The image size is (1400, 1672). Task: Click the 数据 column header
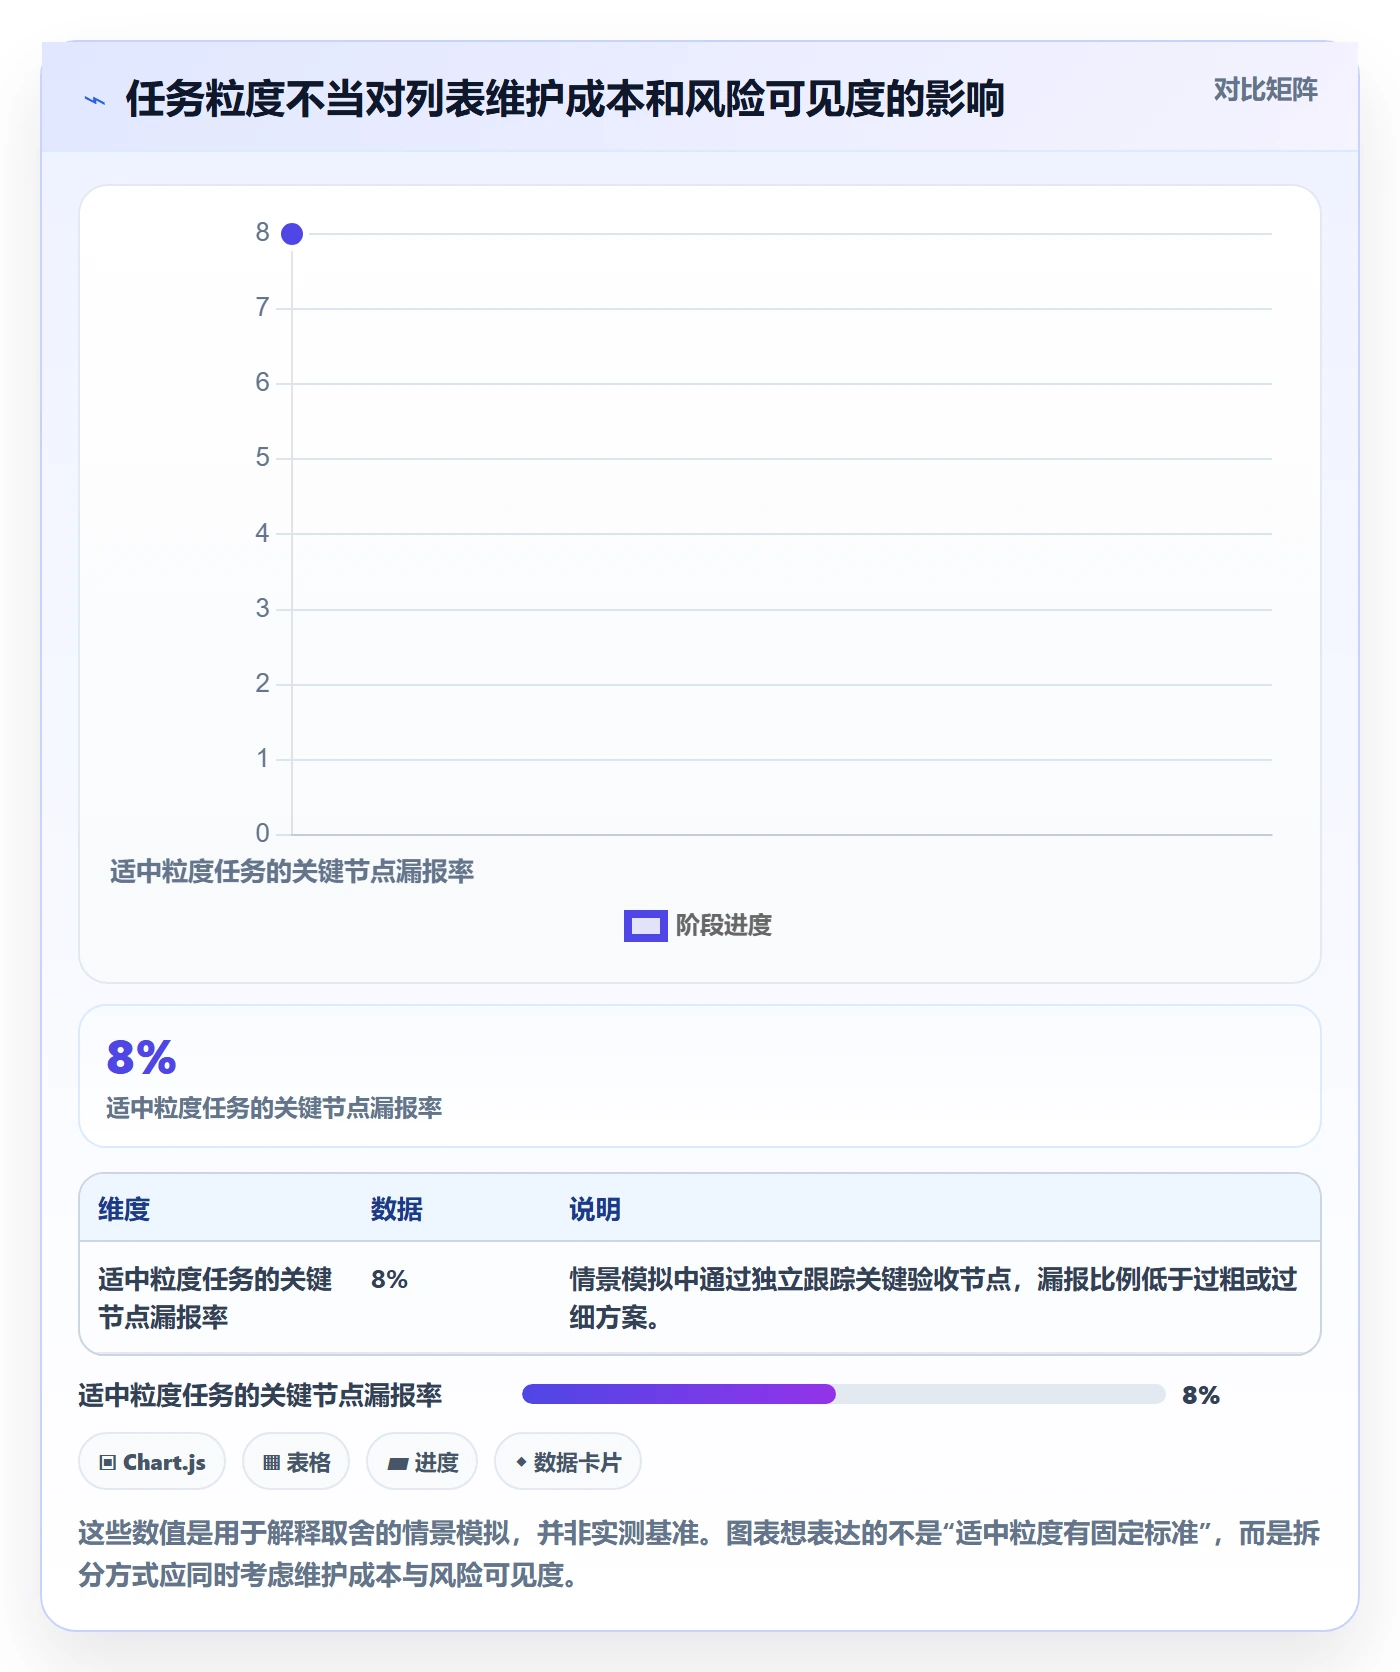(x=397, y=1210)
